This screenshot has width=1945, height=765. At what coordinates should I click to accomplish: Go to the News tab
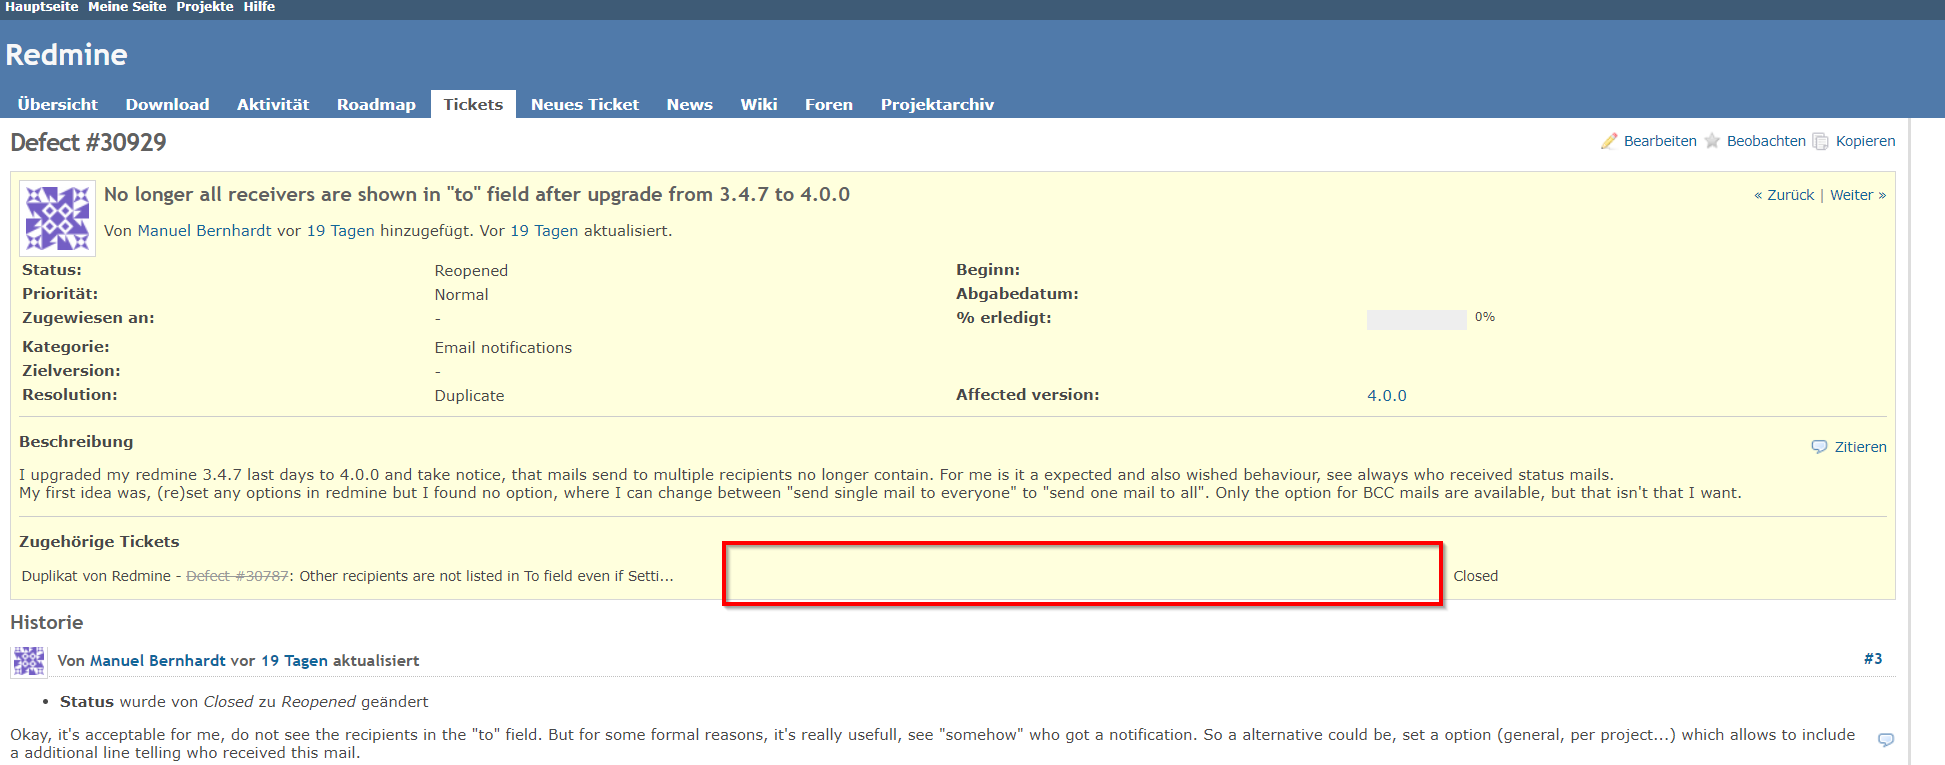point(690,104)
